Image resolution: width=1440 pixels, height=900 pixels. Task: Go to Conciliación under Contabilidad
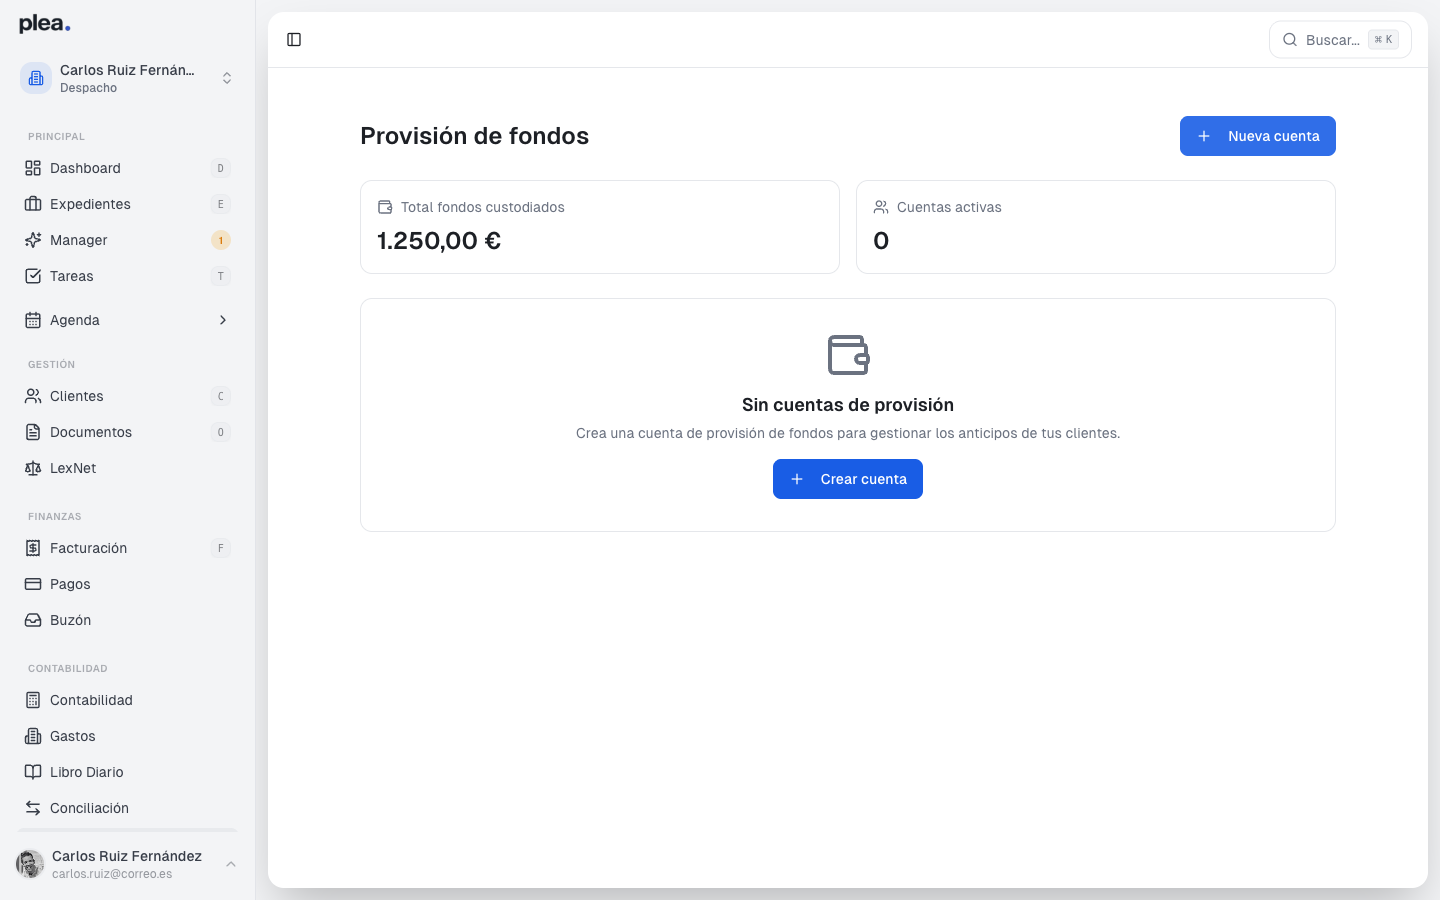89,808
